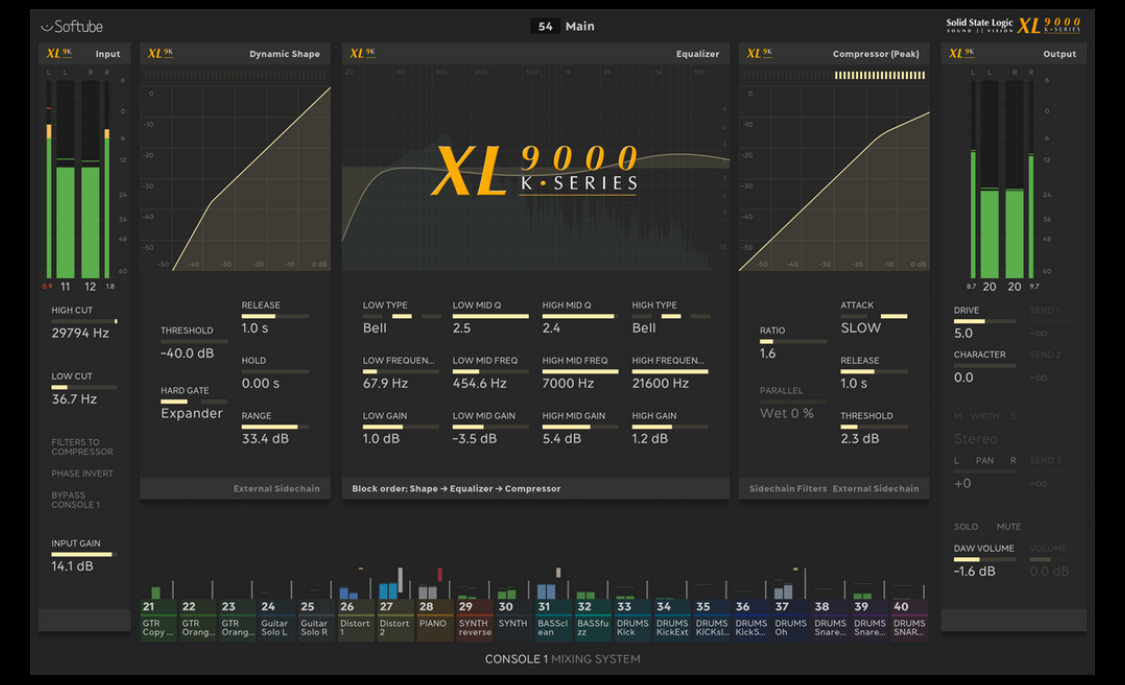
Task: Adjust the compressor Ratio slider
Action: (x=794, y=341)
